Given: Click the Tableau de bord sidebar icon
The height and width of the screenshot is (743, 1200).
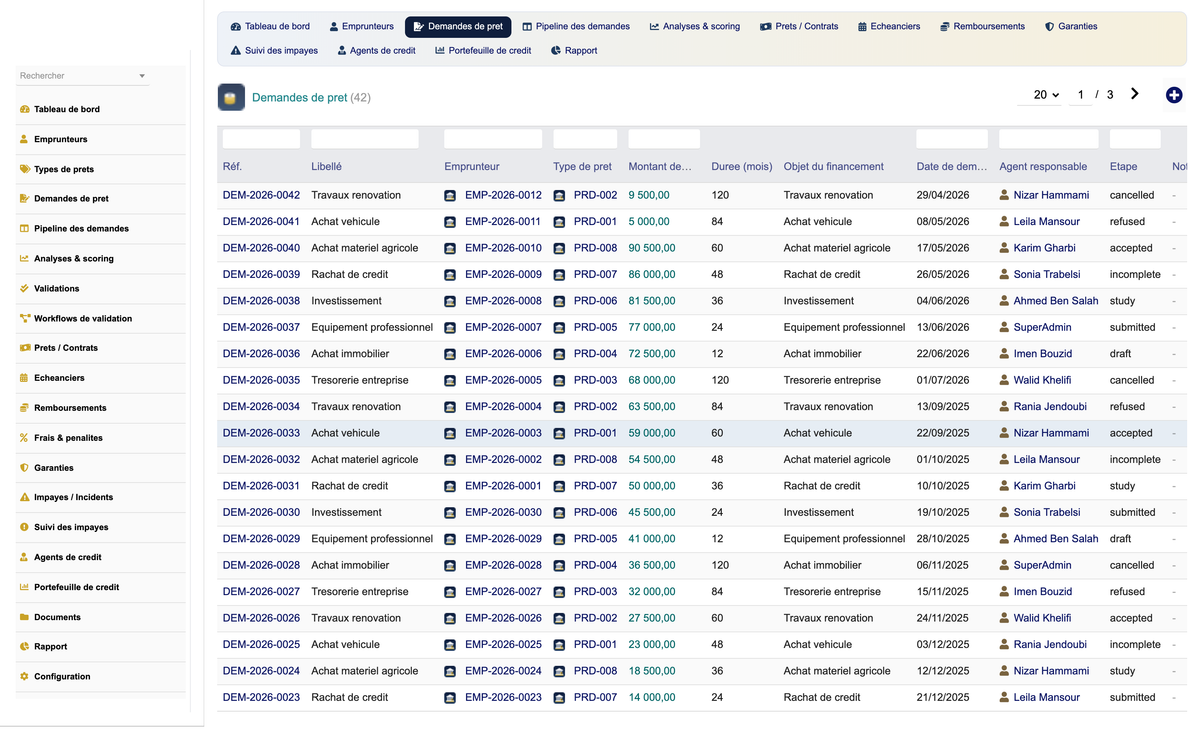Looking at the screenshot, I should tap(24, 109).
